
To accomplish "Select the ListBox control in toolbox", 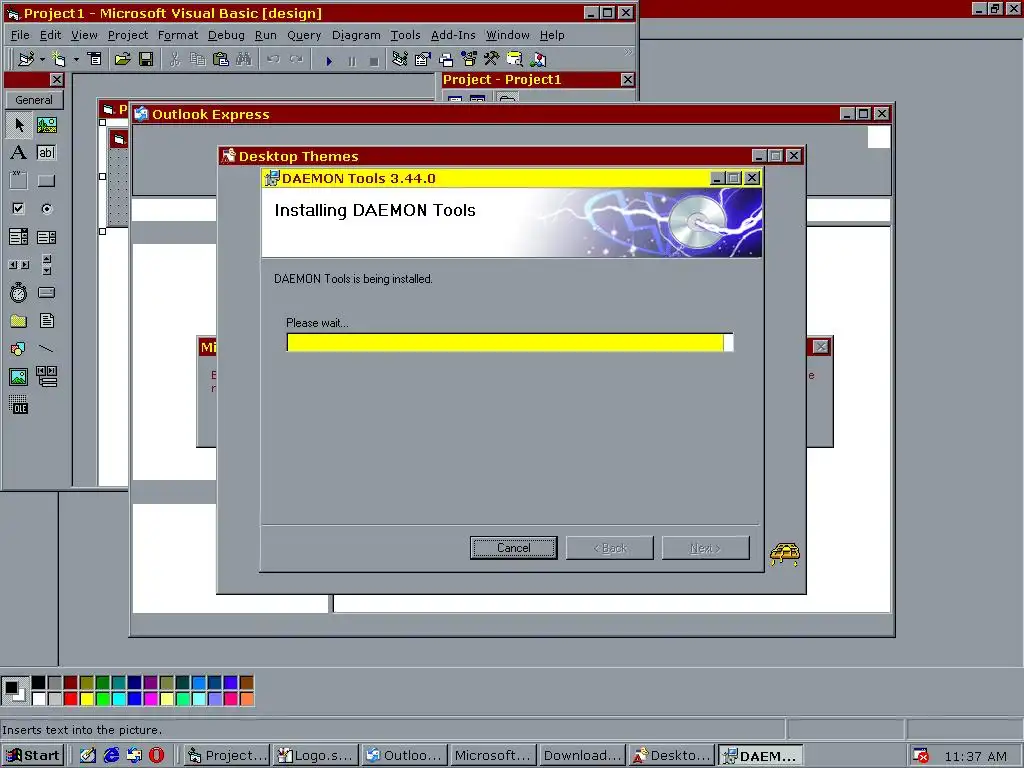I will click(x=46, y=237).
